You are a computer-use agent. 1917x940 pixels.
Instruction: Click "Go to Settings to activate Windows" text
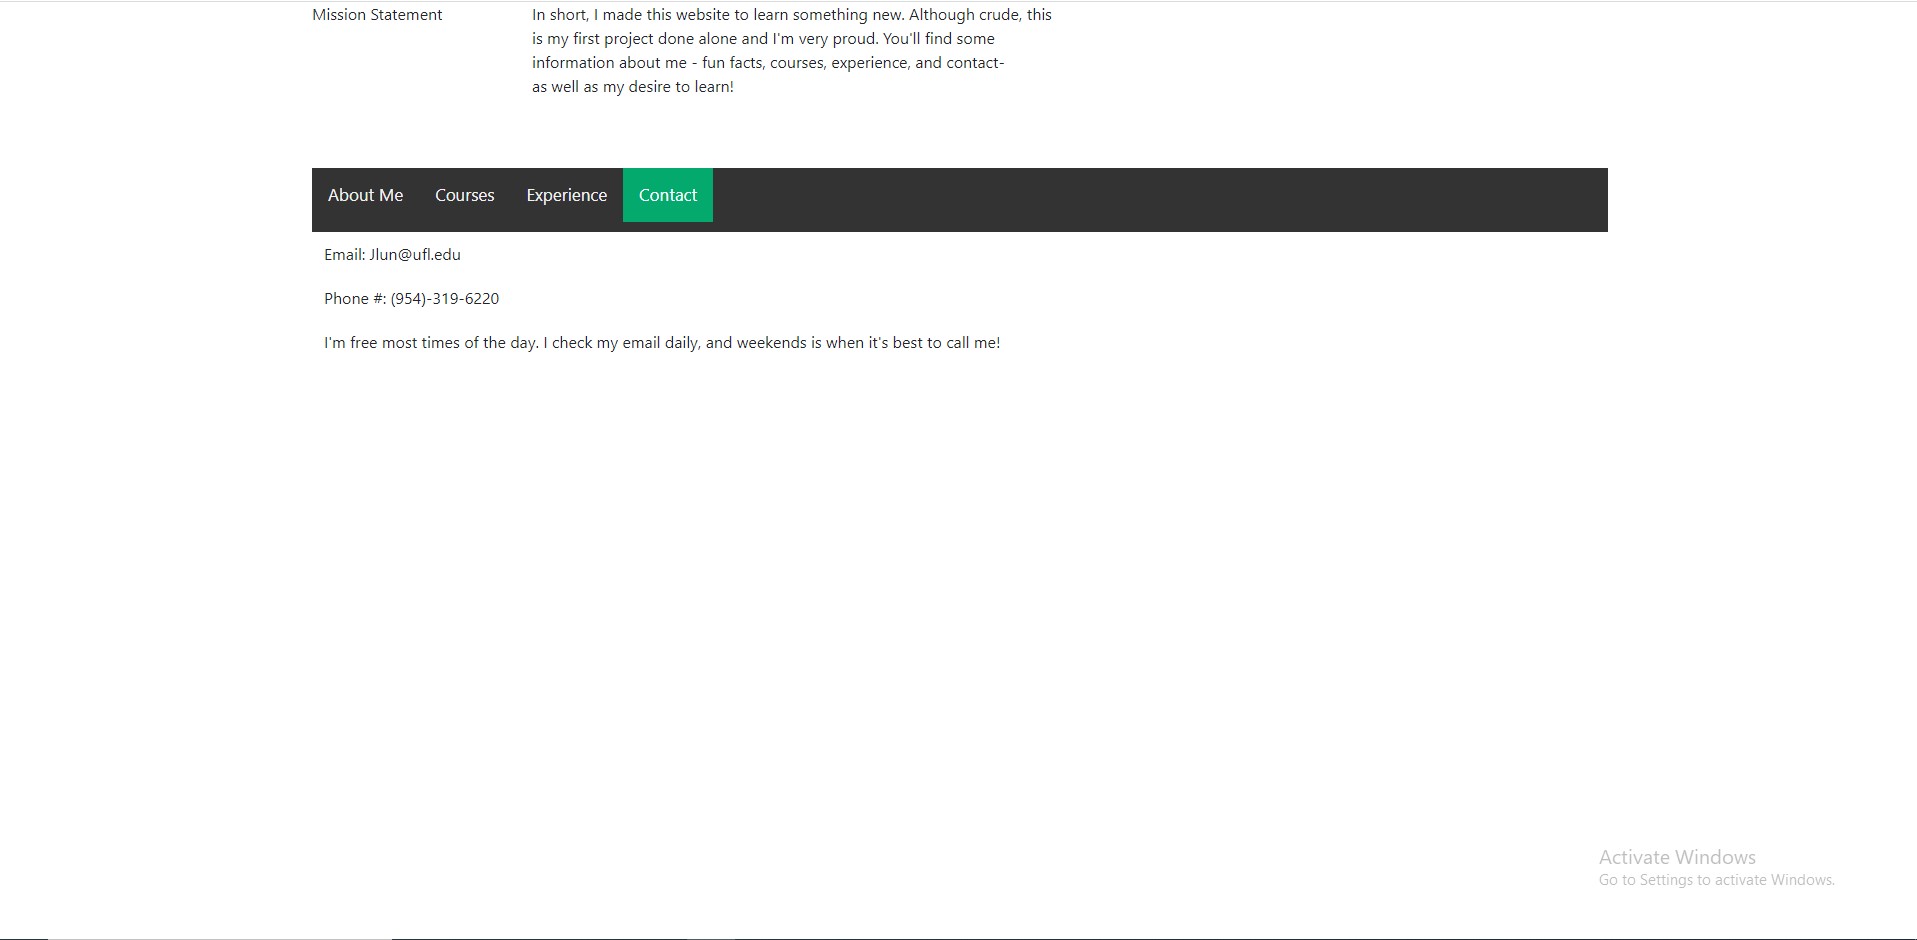click(1716, 880)
